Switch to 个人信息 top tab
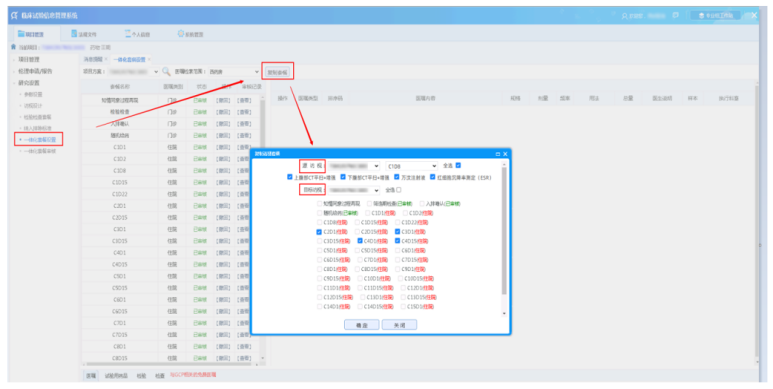The height and width of the screenshot is (389, 773). click(x=138, y=34)
